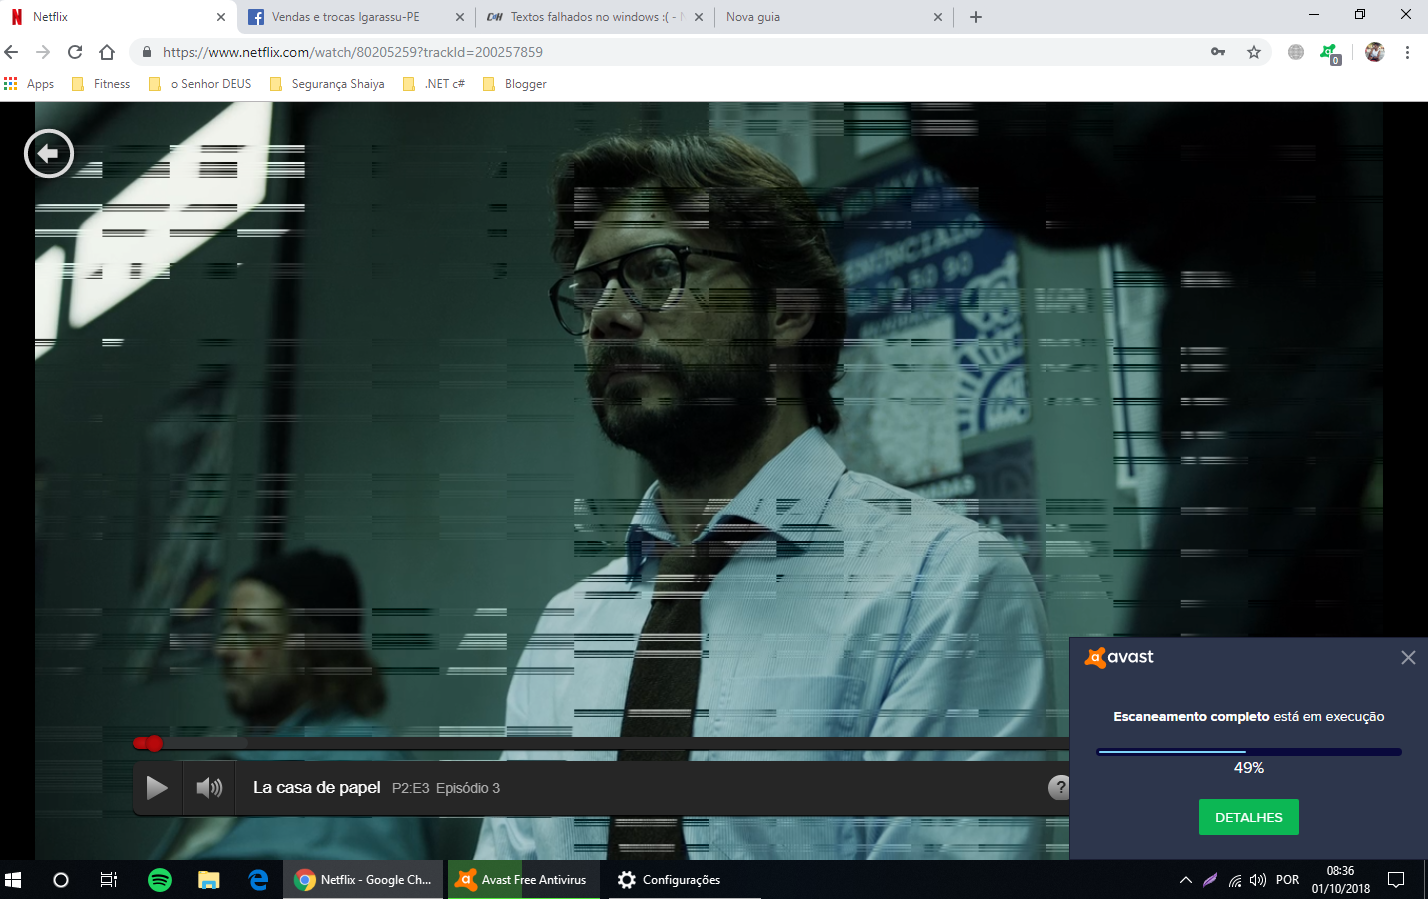Open the Blogger bookmark folder
The height and width of the screenshot is (899, 1428).
(515, 84)
